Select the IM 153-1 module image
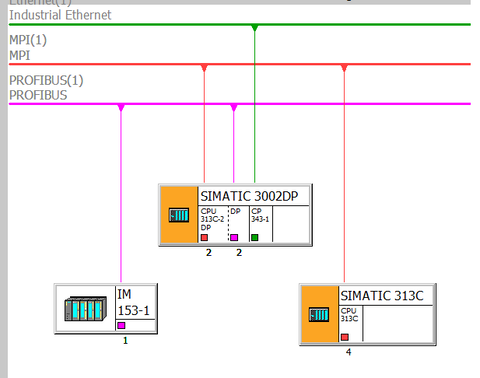The width and height of the screenshot is (480, 378). point(86,309)
